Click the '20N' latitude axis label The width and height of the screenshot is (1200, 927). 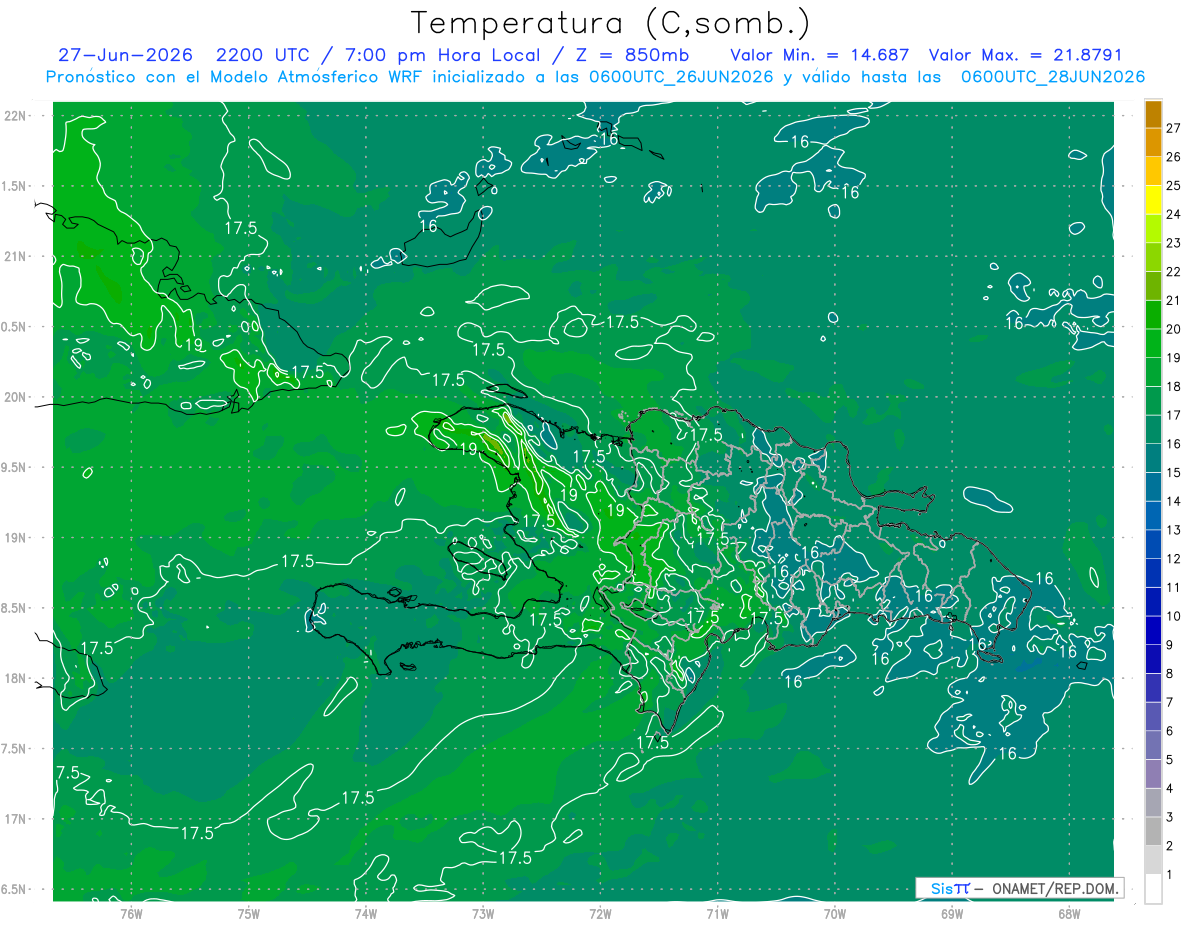[16, 397]
